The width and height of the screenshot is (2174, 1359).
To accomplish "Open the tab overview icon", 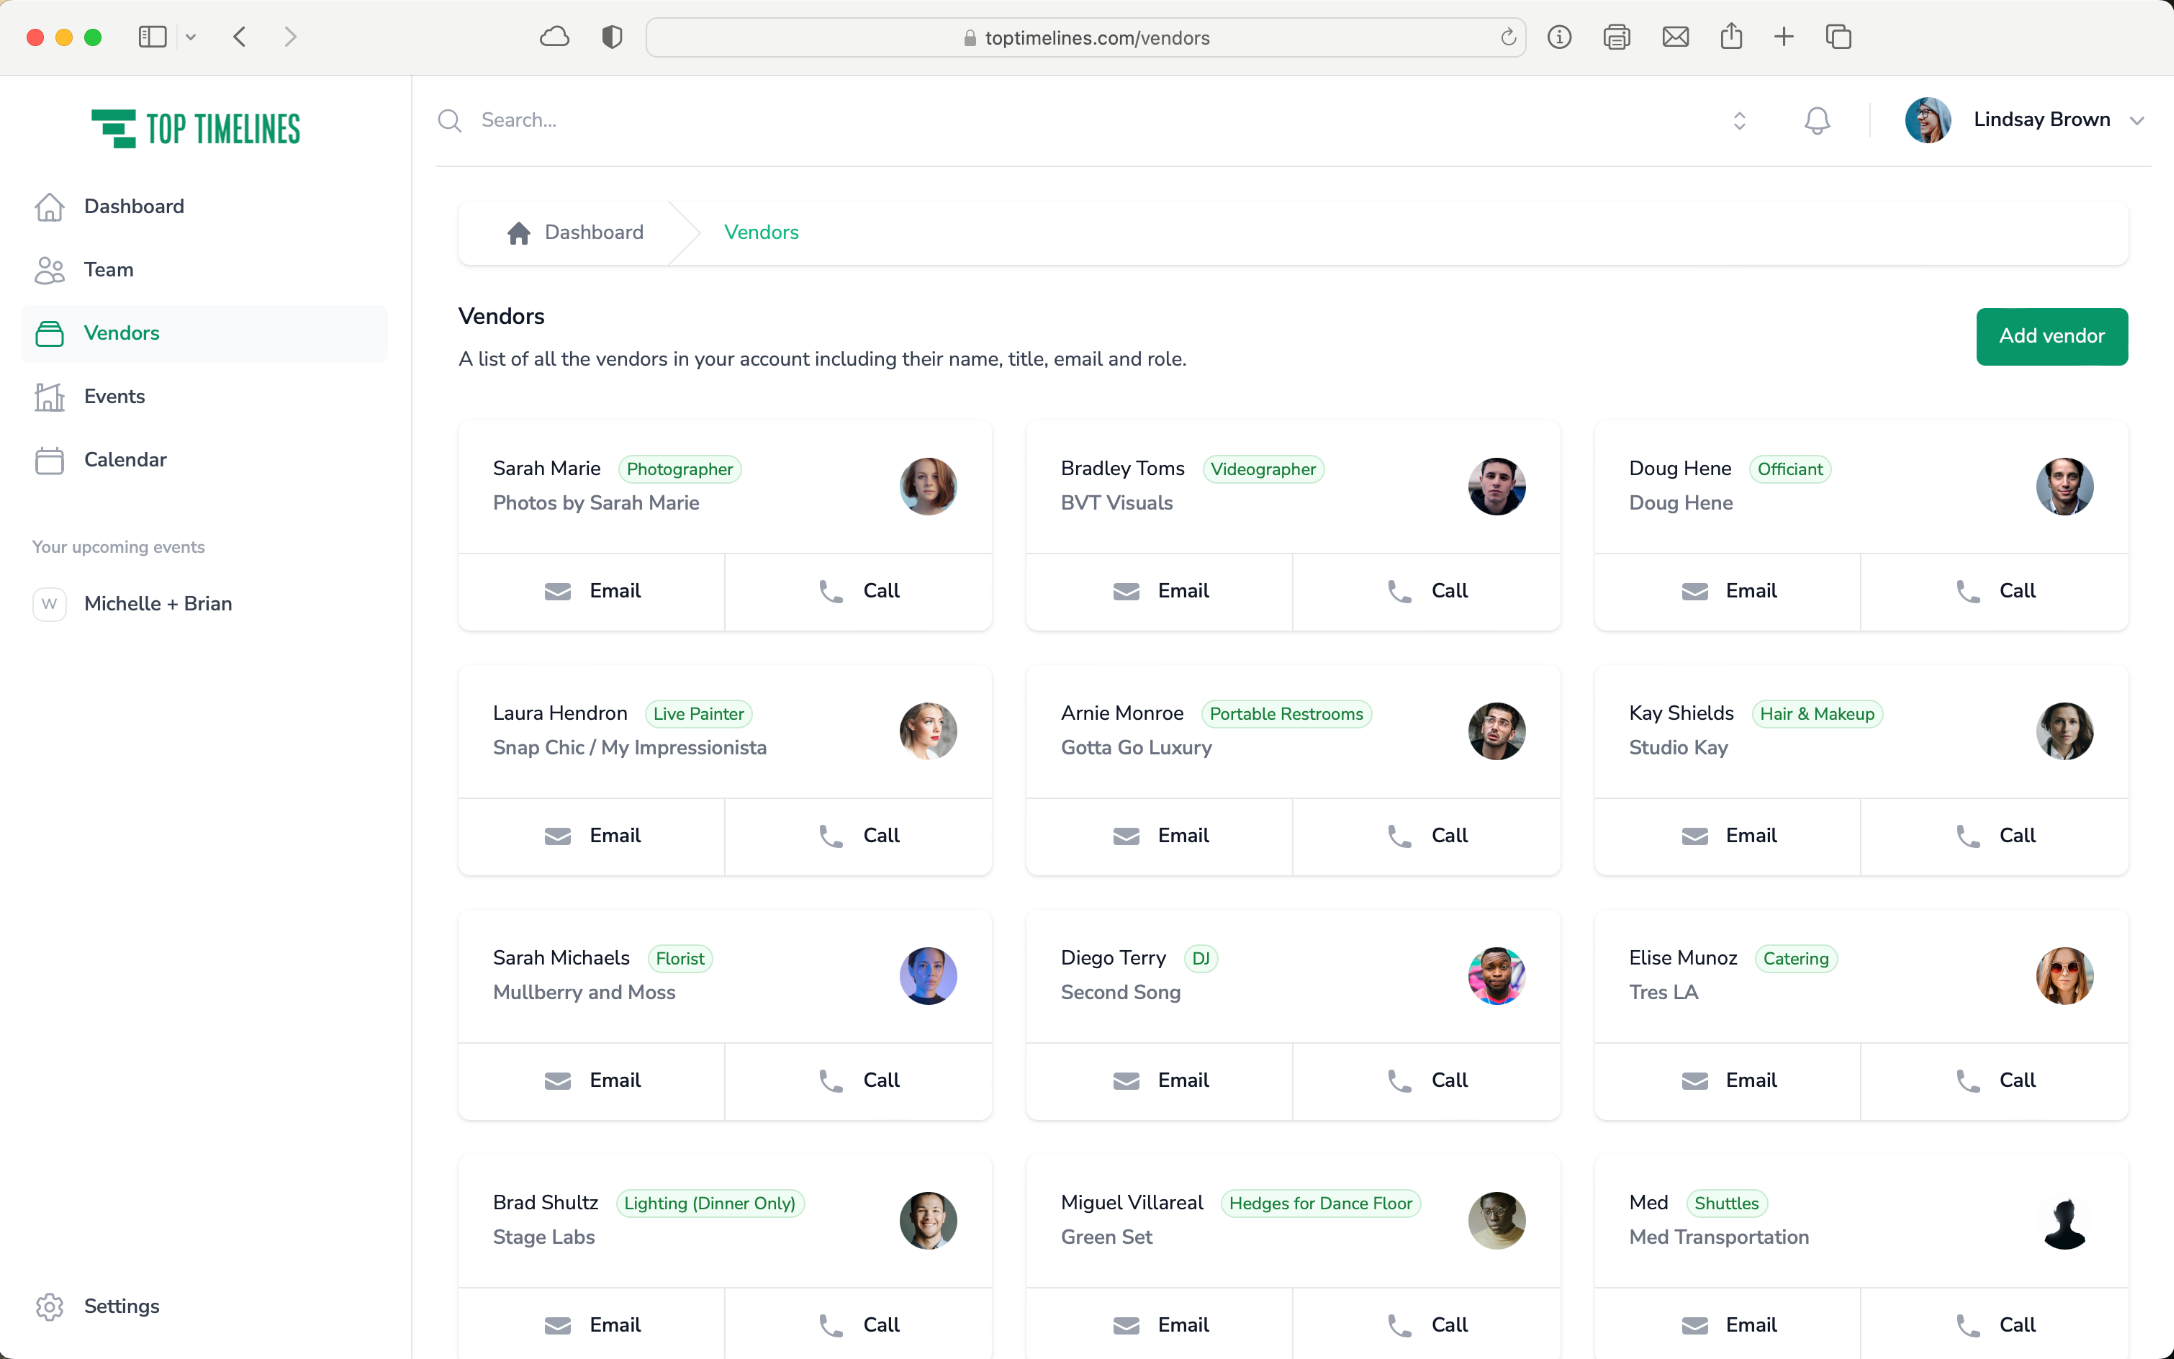I will 1838,37.
